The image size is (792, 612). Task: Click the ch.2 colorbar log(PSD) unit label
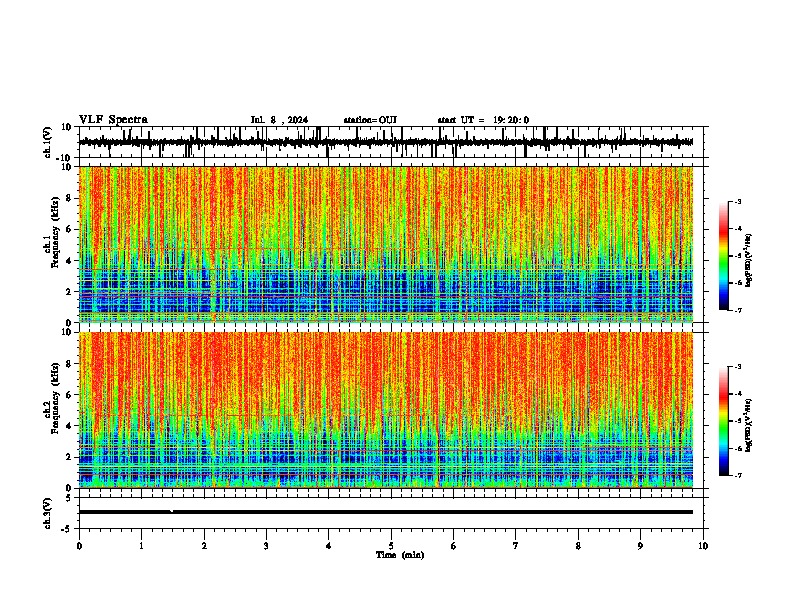click(x=748, y=425)
